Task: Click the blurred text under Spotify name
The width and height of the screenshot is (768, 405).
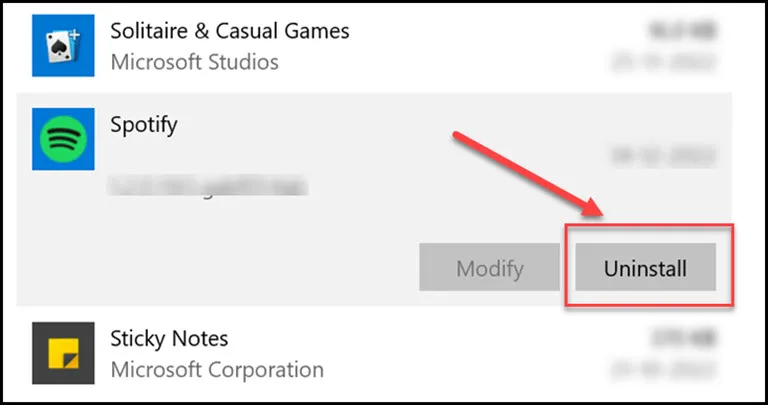Action: point(207,186)
